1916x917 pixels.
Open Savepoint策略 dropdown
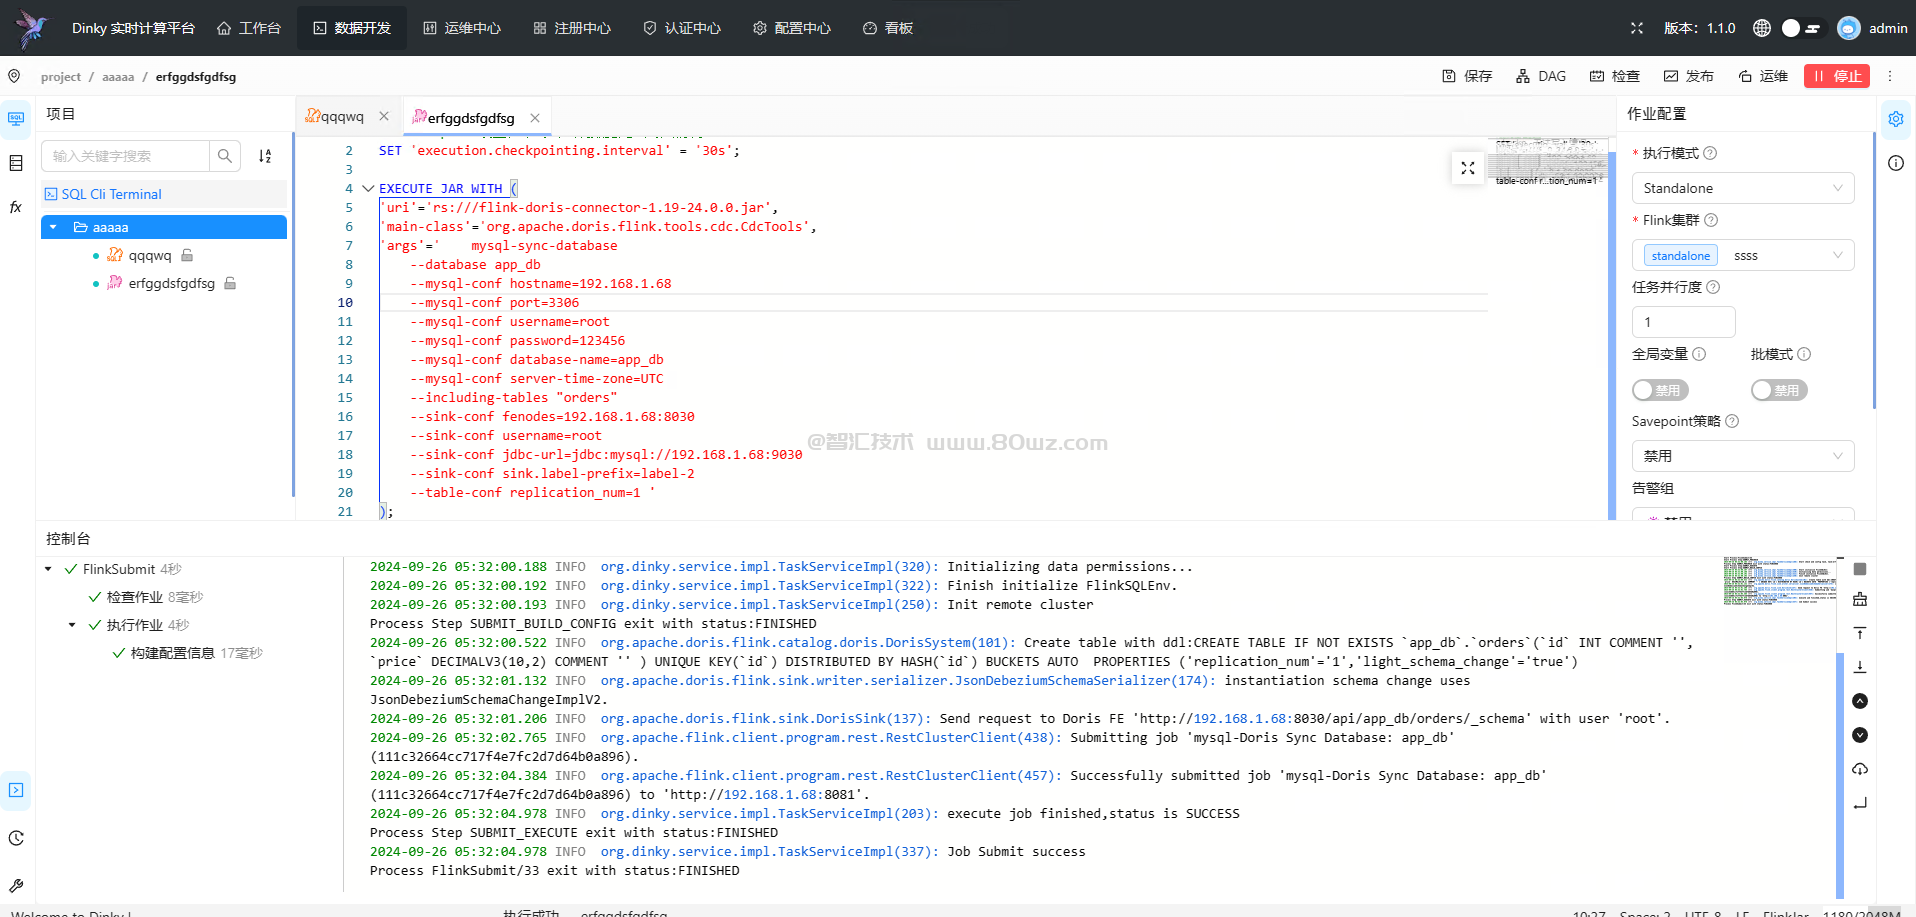(x=1743, y=456)
